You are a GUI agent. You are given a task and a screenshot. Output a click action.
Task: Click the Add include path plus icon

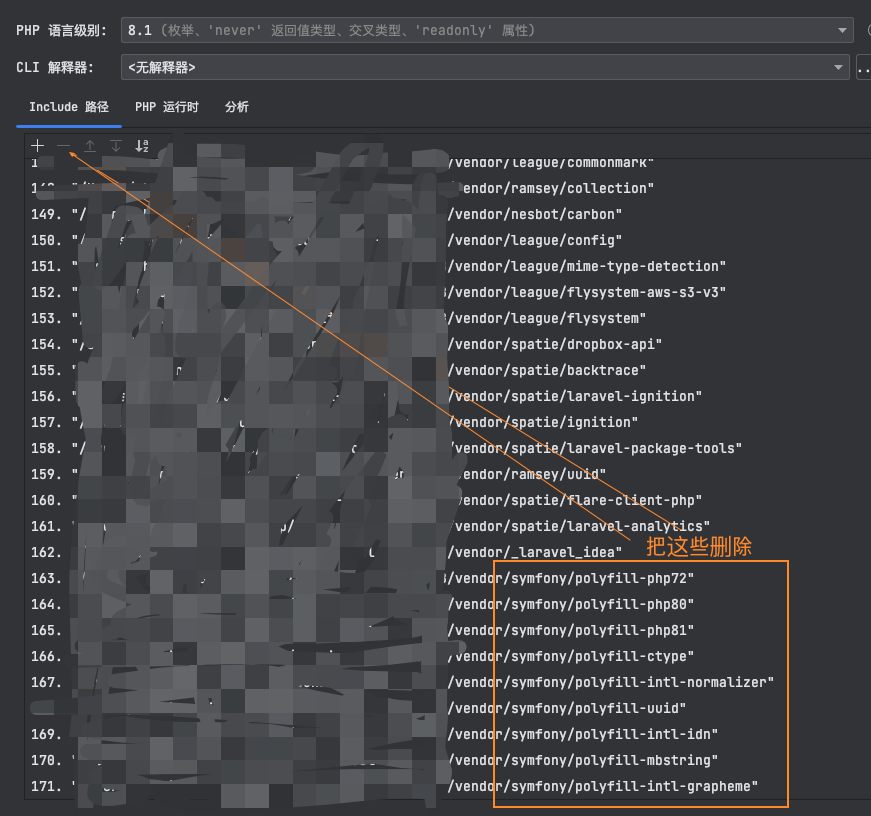(x=37, y=146)
